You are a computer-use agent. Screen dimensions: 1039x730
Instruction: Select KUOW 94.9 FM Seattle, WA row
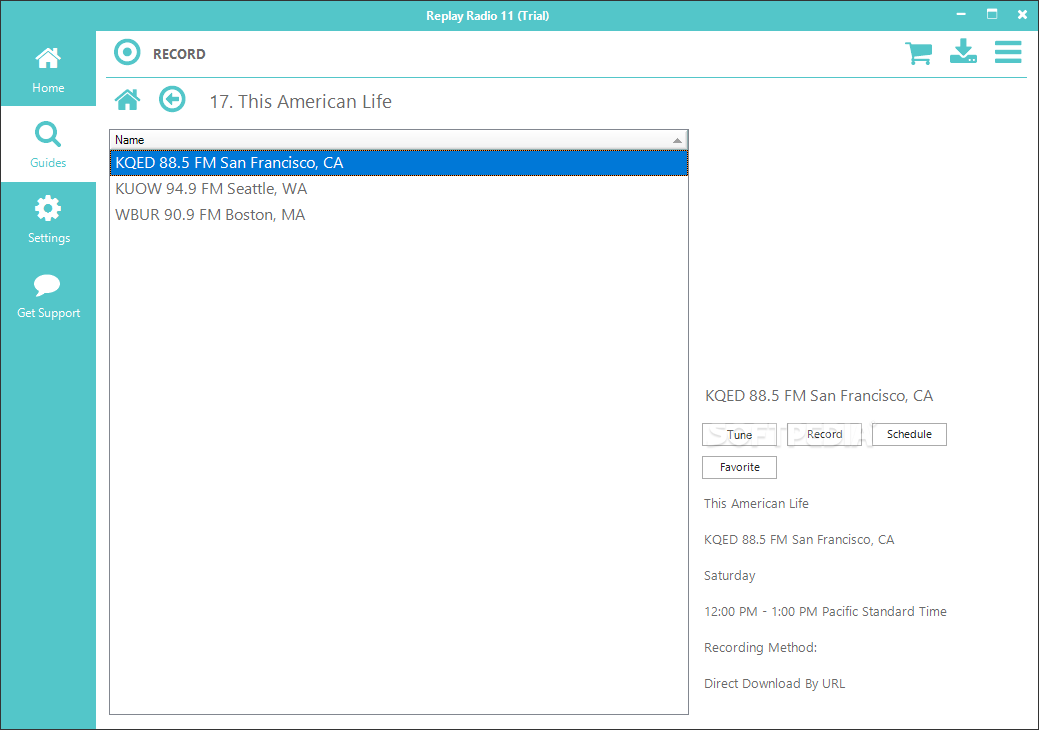(399, 189)
